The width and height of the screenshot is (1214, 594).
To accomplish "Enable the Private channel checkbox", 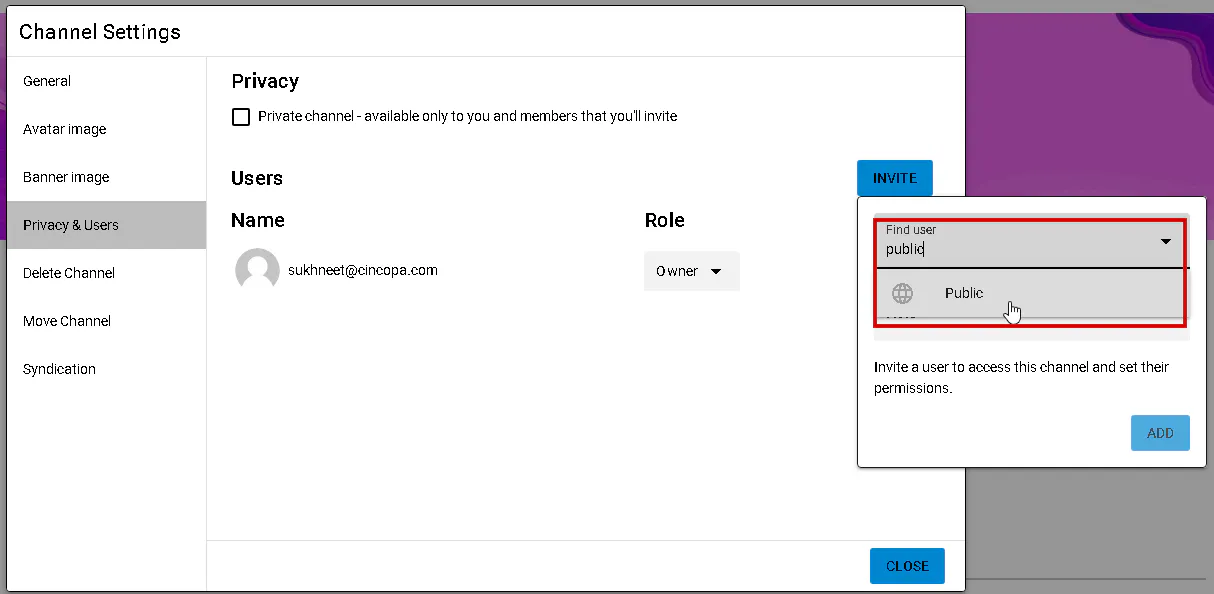I will (x=241, y=117).
